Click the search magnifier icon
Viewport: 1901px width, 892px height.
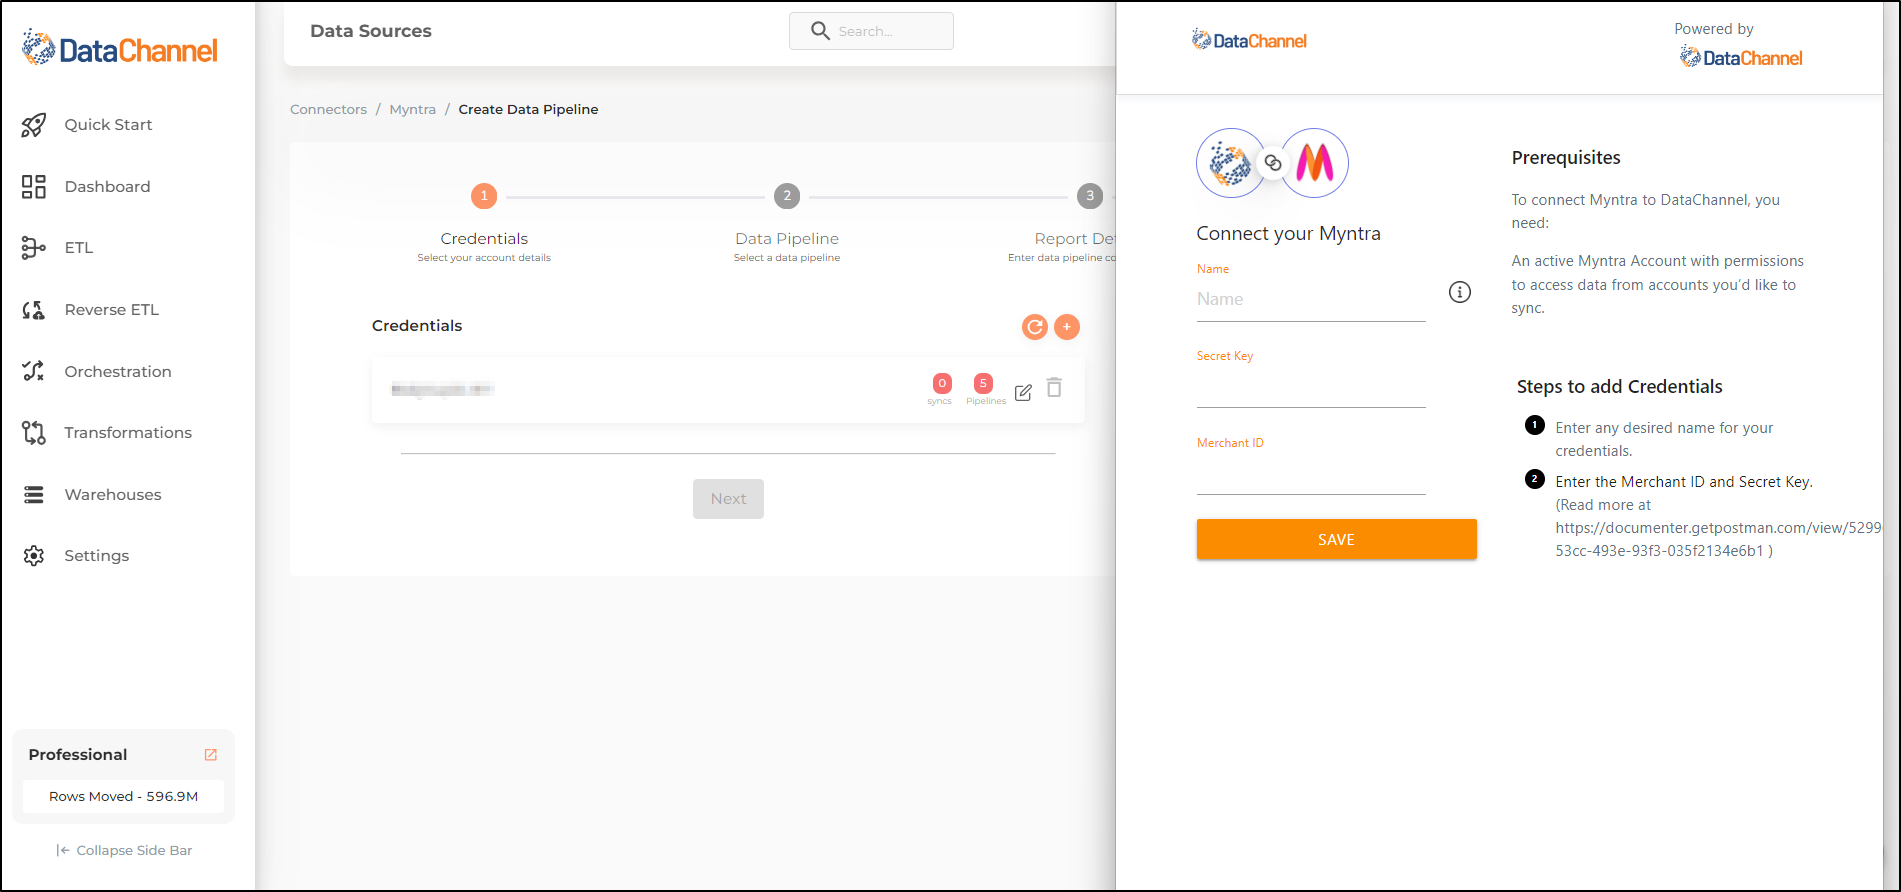tap(820, 31)
